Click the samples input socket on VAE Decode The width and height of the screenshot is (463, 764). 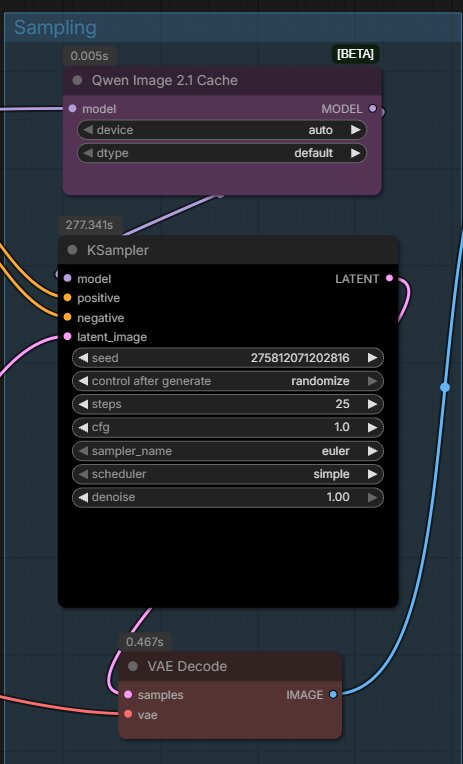[x=128, y=694]
